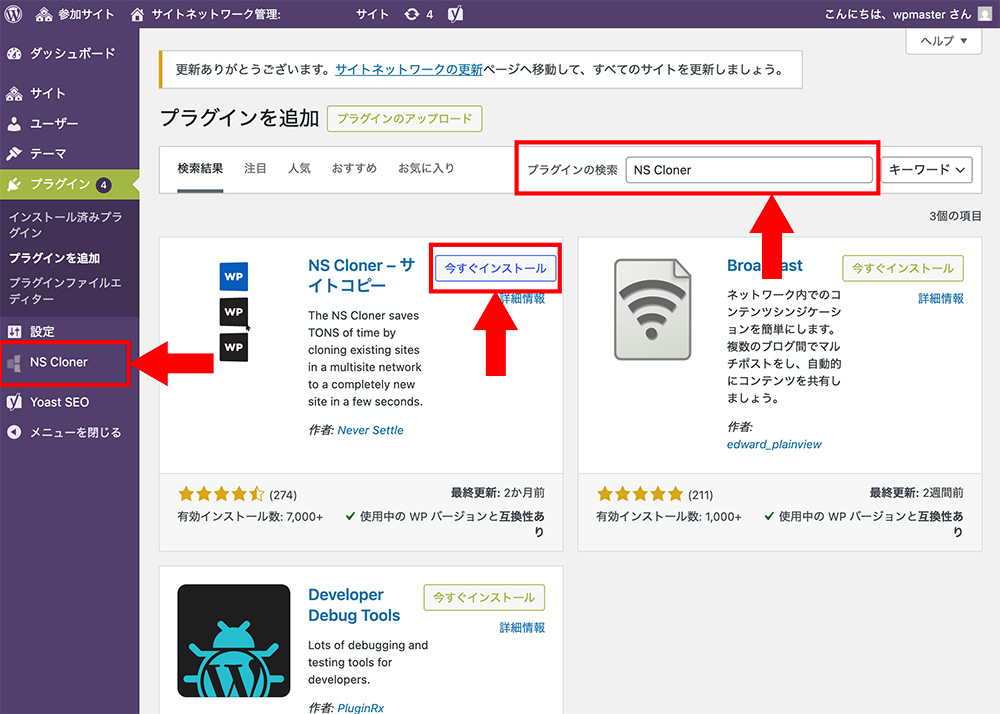The height and width of the screenshot is (714, 1000).
Task: Switch to the おすすめ tab
Action: [354, 168]
